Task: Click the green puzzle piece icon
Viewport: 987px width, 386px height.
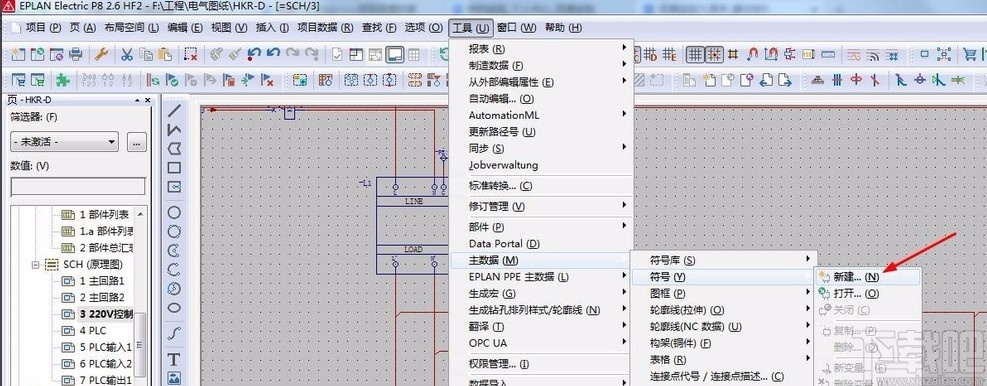Action: coord(62,80)
